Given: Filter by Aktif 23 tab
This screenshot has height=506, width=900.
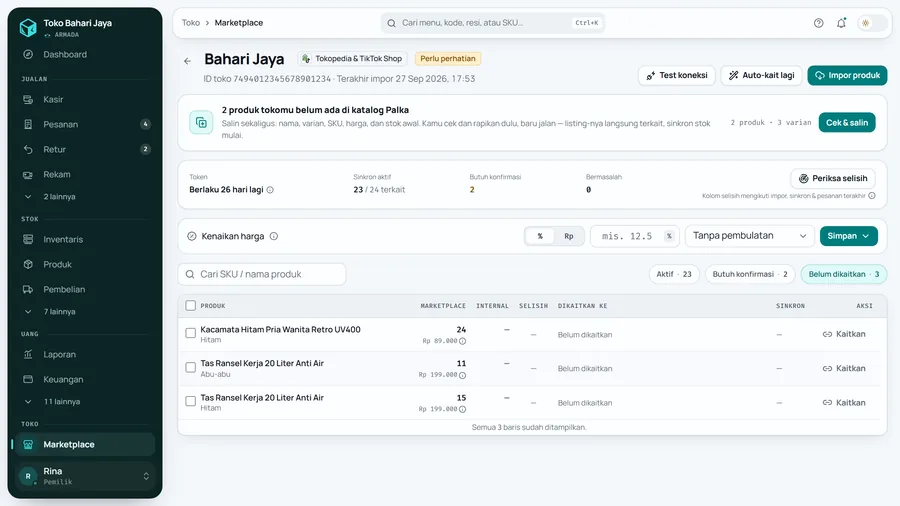Looking at the screenshot, I should (674, 274).
